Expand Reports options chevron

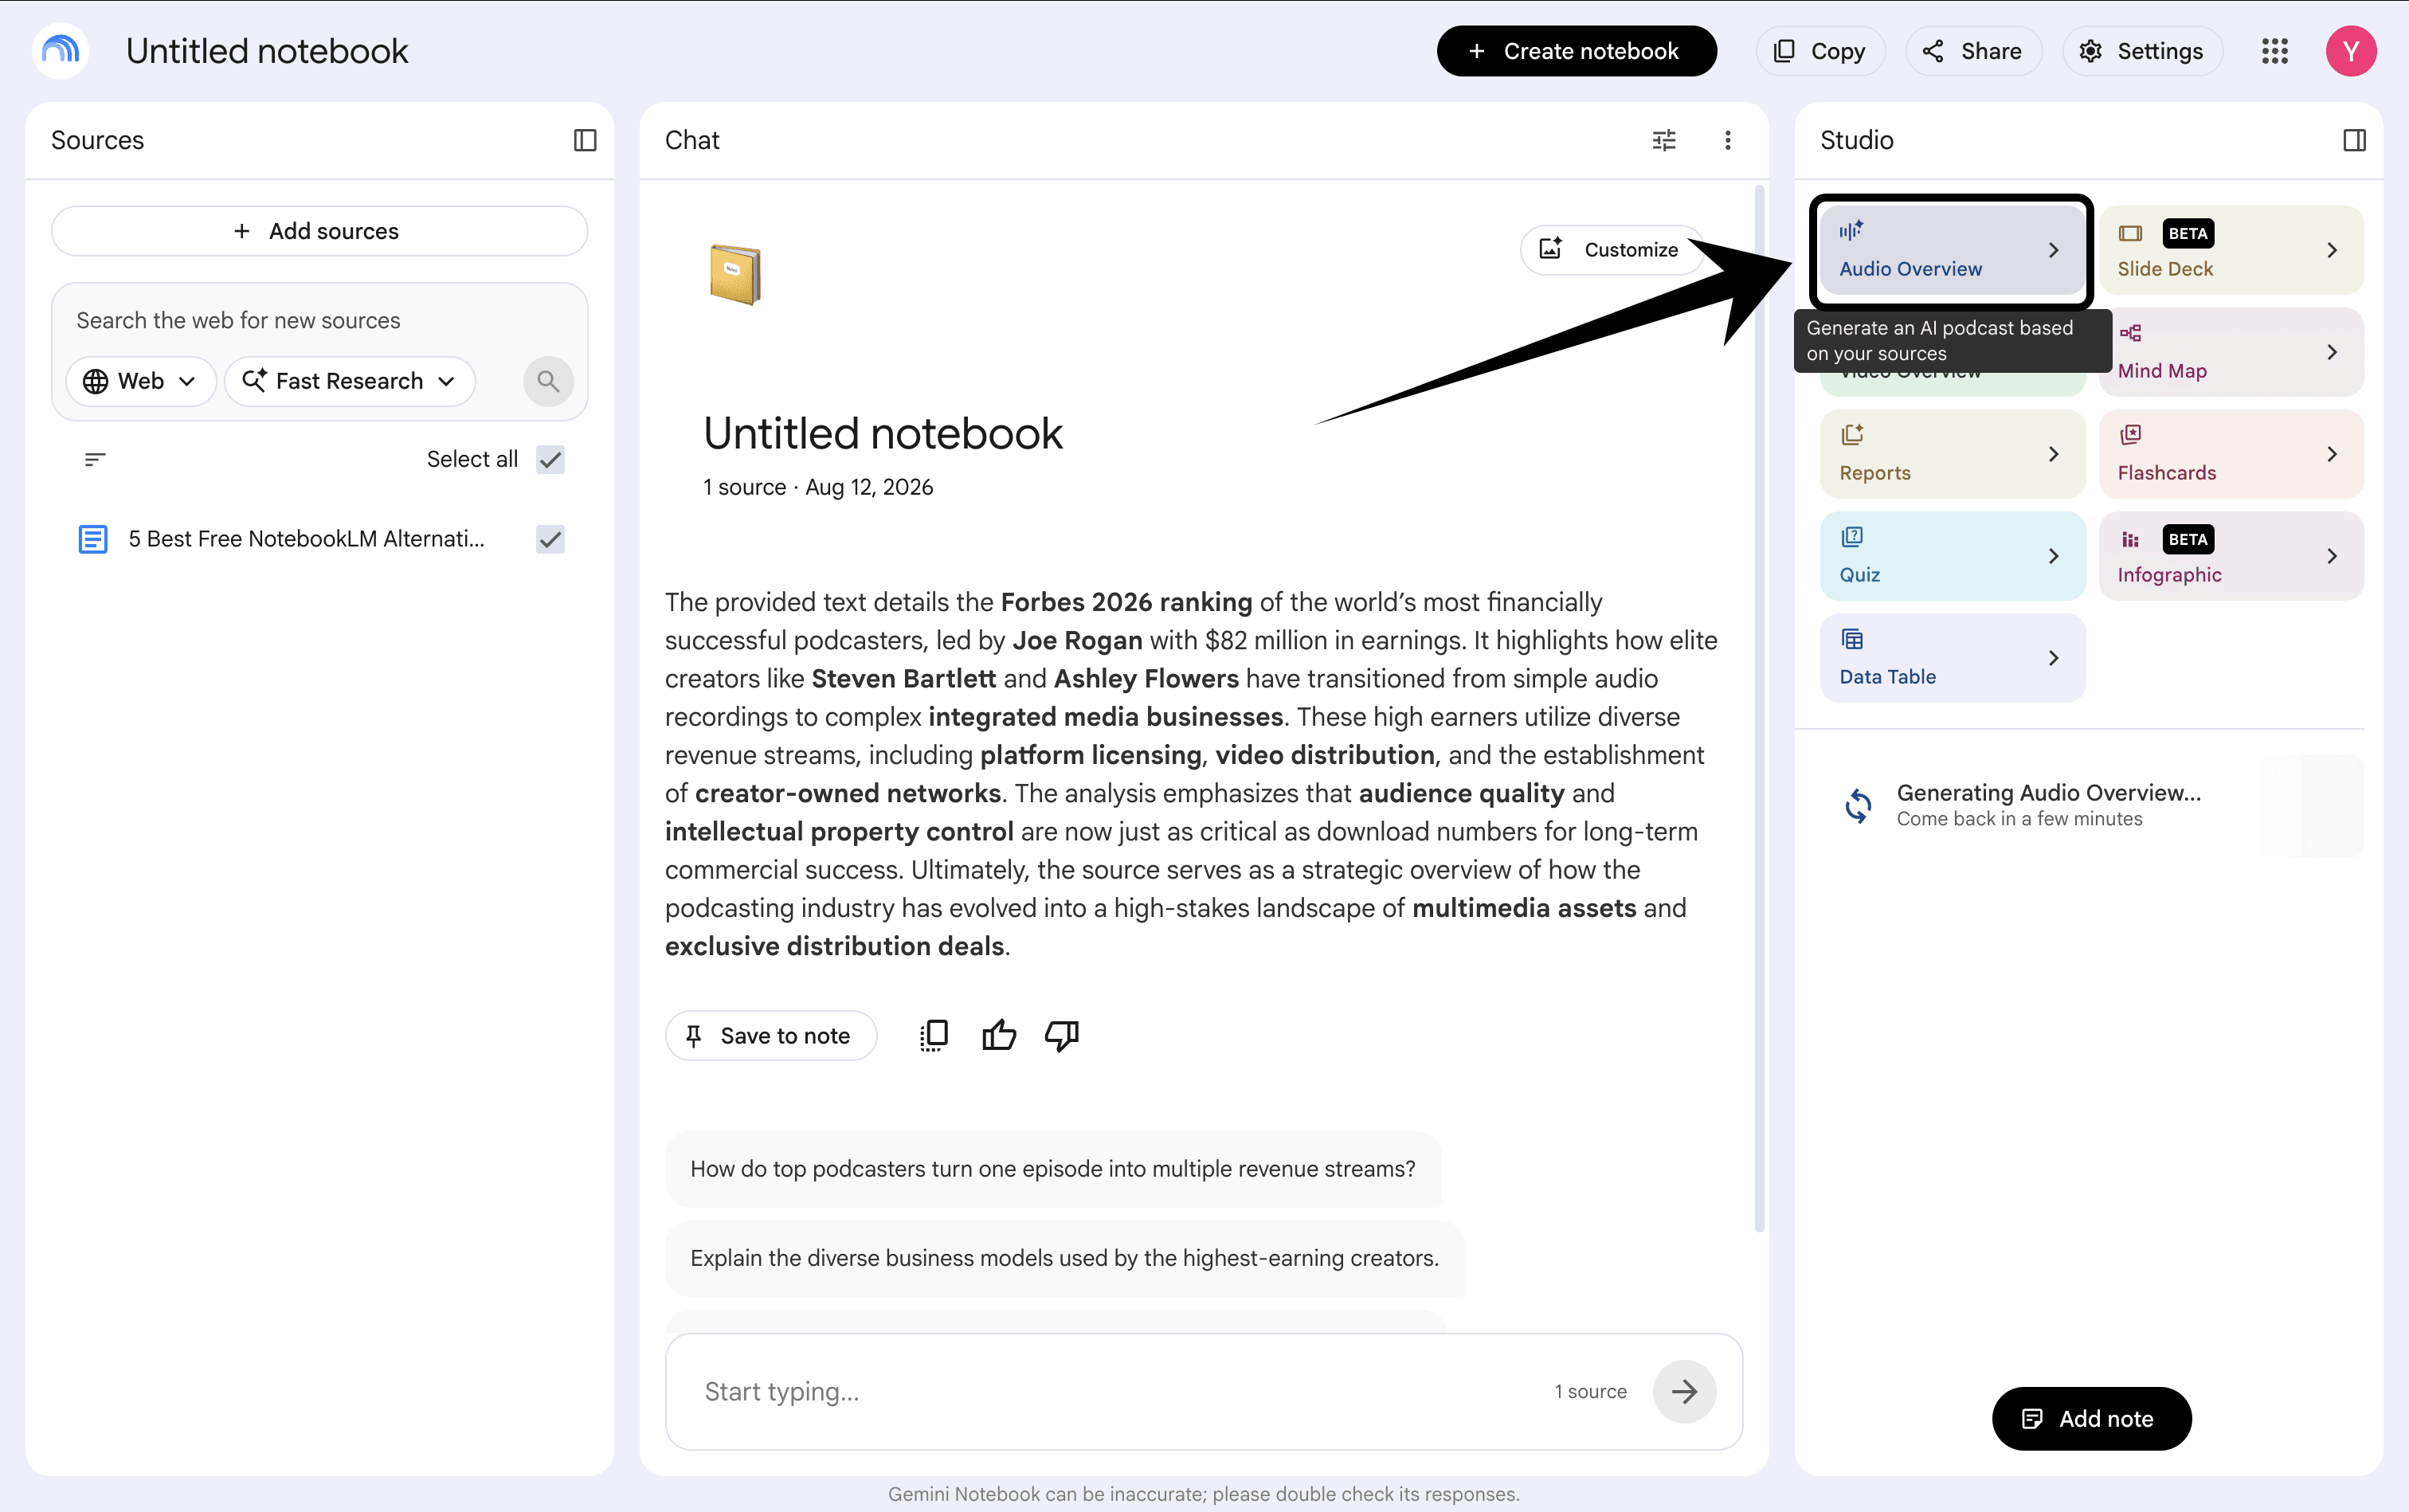(2054, 454)
